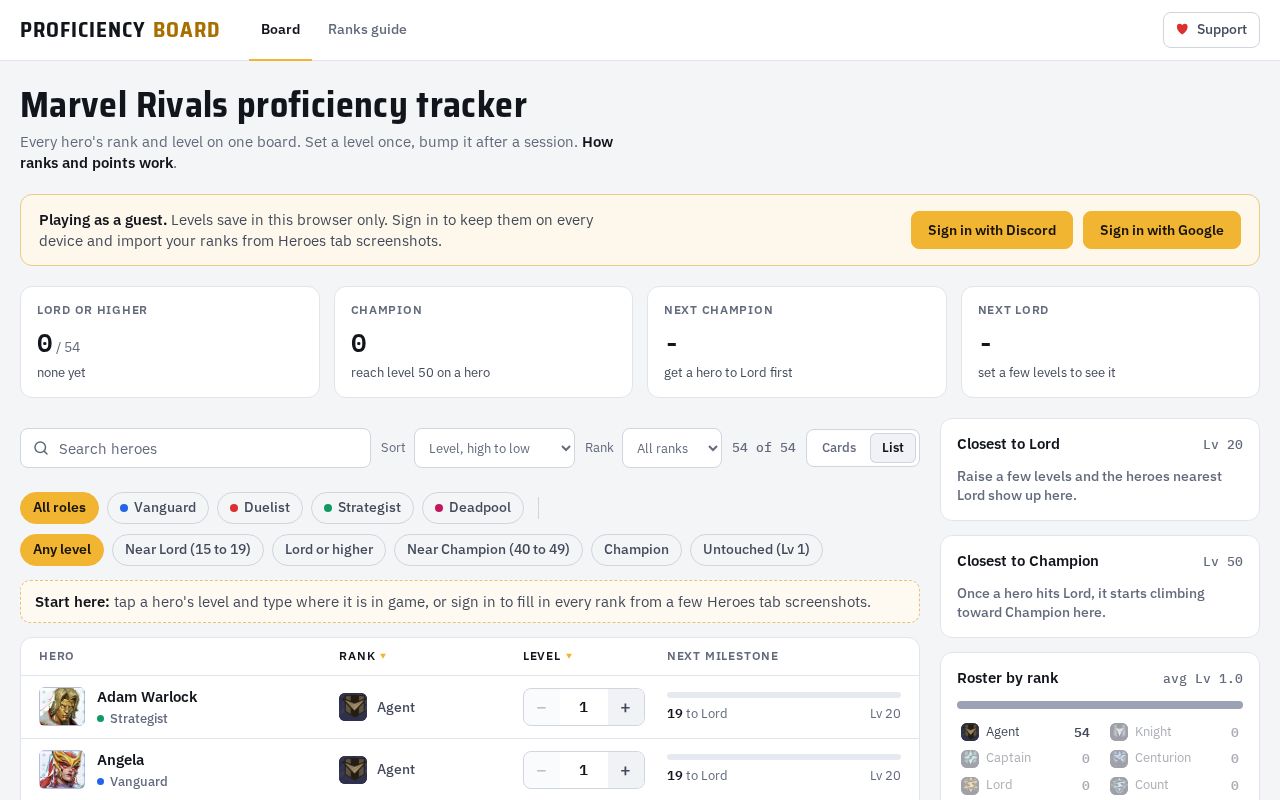Click the search magnifier icon
The height and width of the screenshot is (800, 1280).
click(x=41, y=448)
